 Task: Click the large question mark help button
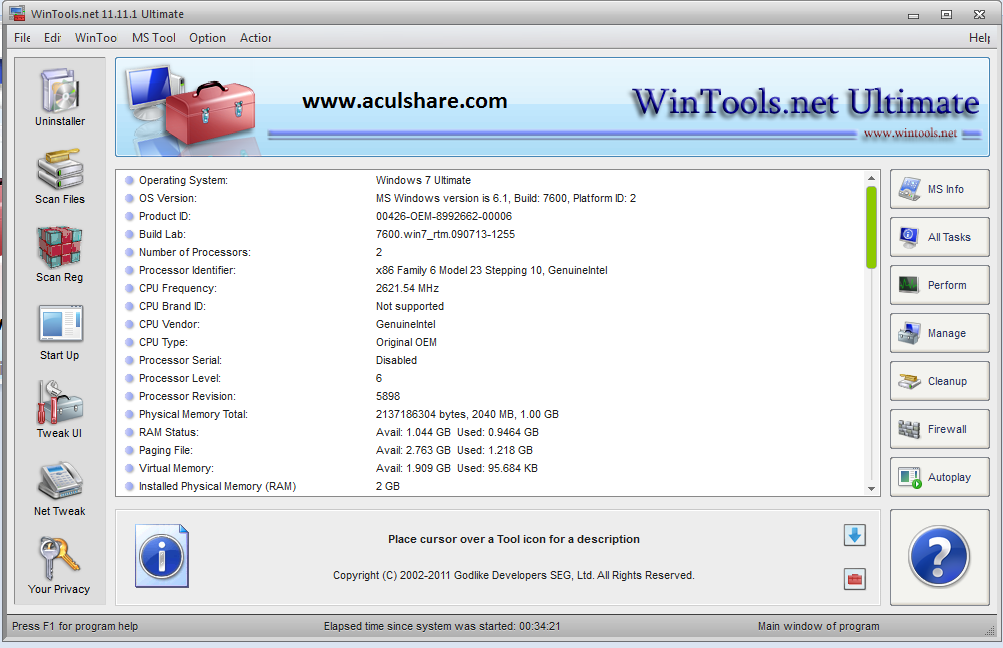point(938,558)
